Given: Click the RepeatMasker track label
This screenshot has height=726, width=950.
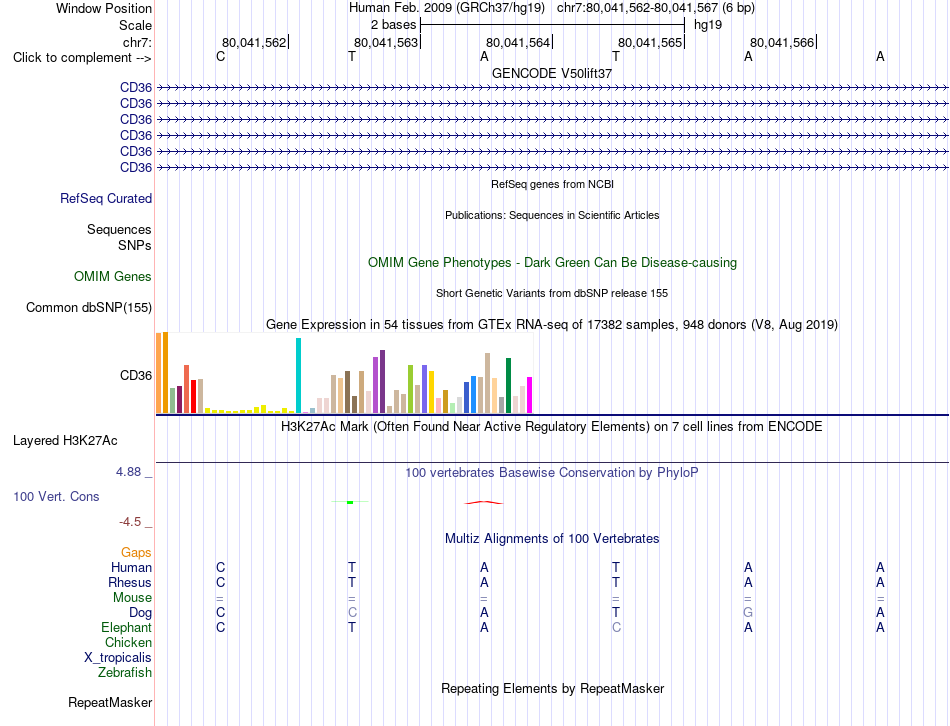Looking at the screenshot, I should coord(110,702).
